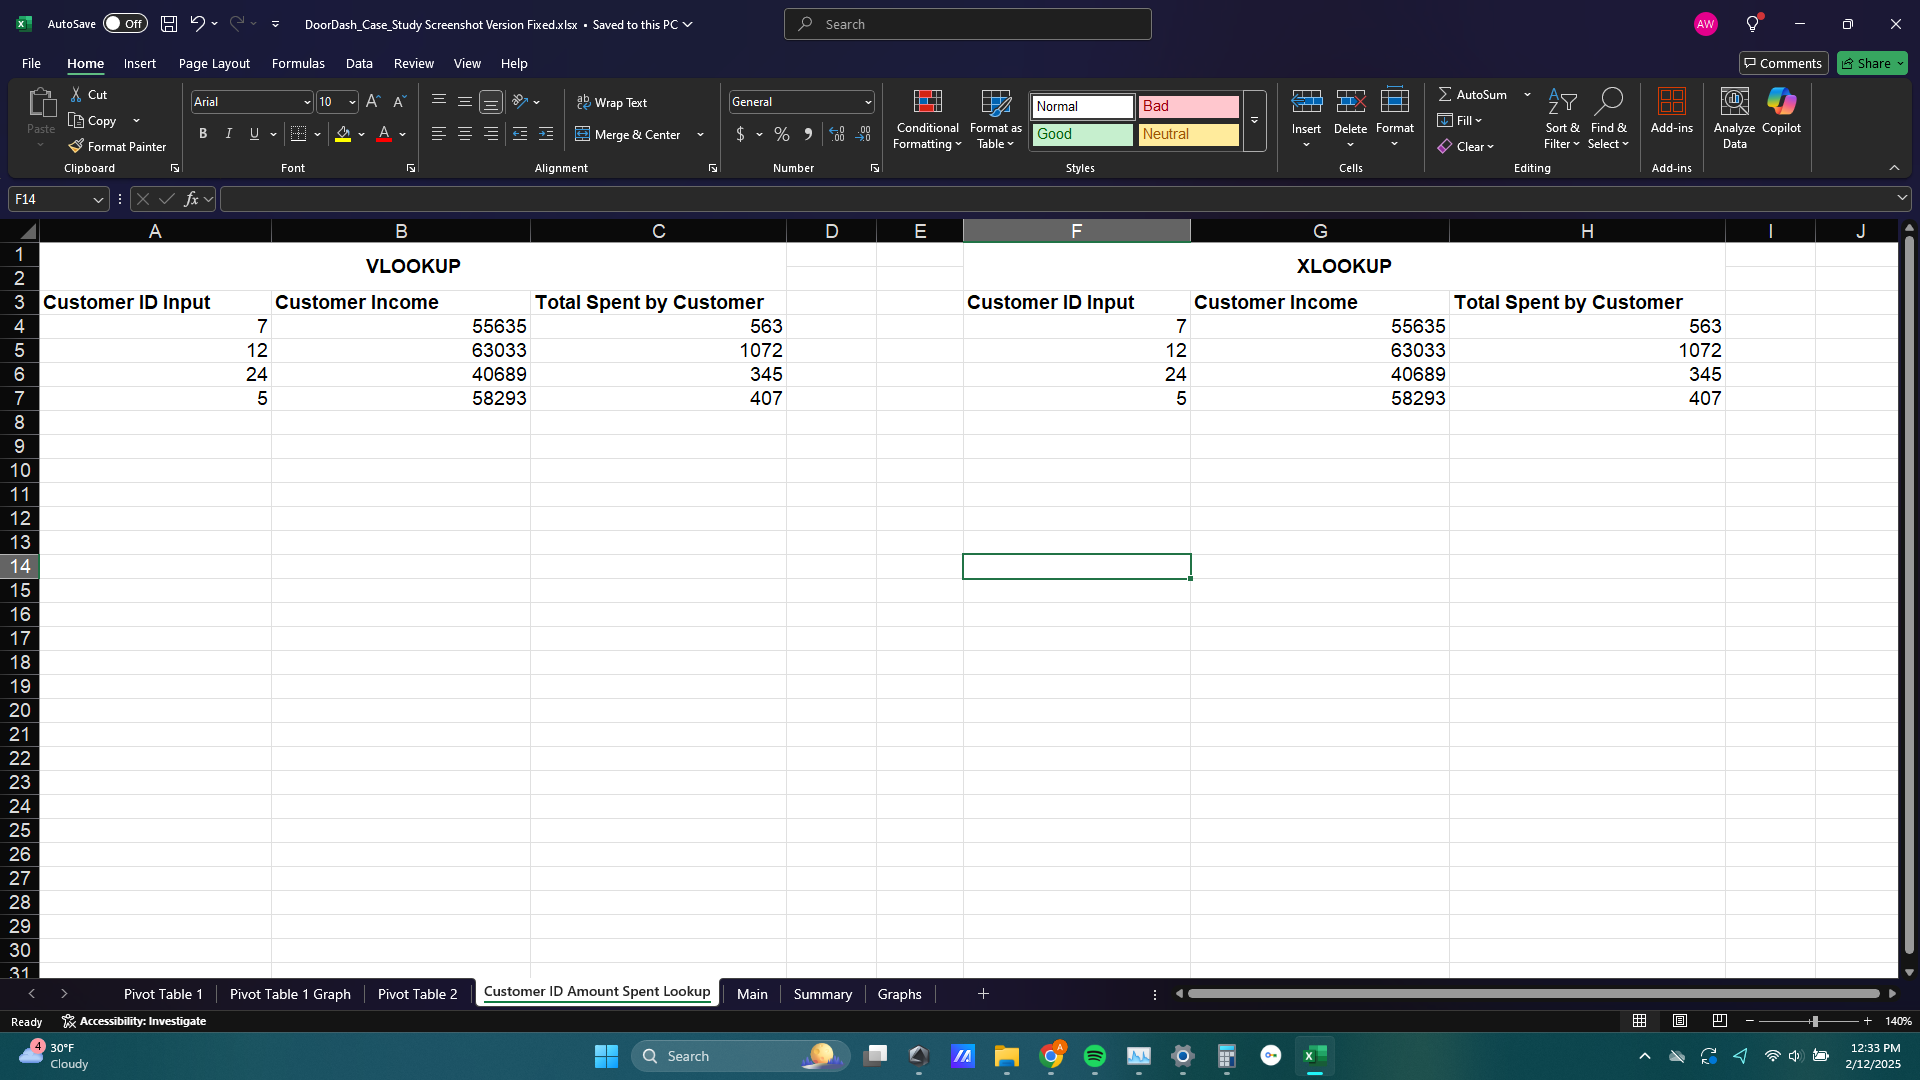
Task: Click the Conditional Formatting icon
Action: click(x=927, y=102)
